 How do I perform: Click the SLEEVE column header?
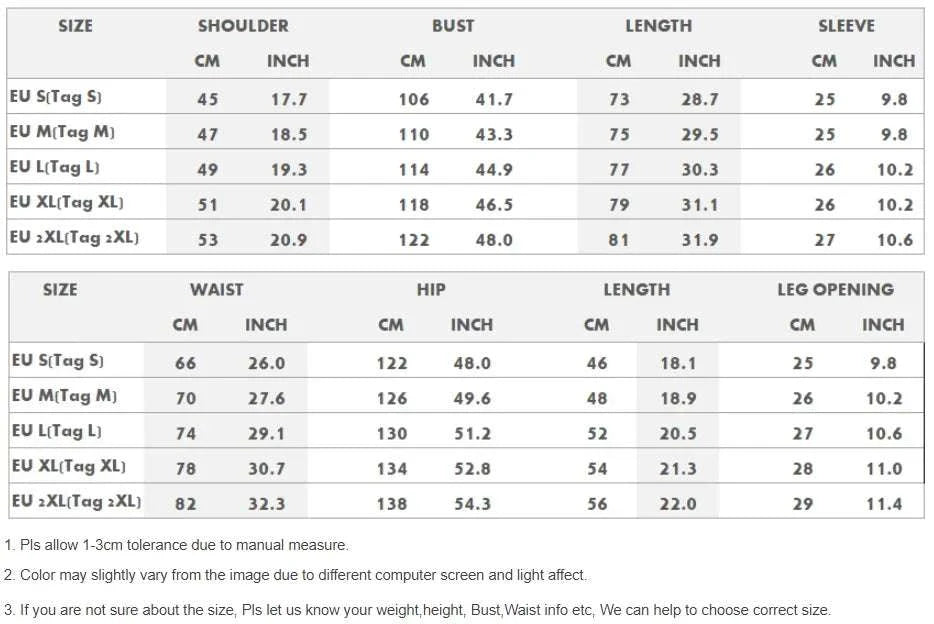click(846, 26)
